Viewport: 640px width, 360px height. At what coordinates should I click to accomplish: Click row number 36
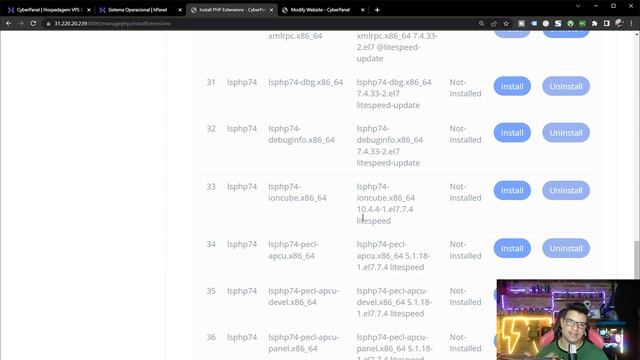(x=211, y=337)
